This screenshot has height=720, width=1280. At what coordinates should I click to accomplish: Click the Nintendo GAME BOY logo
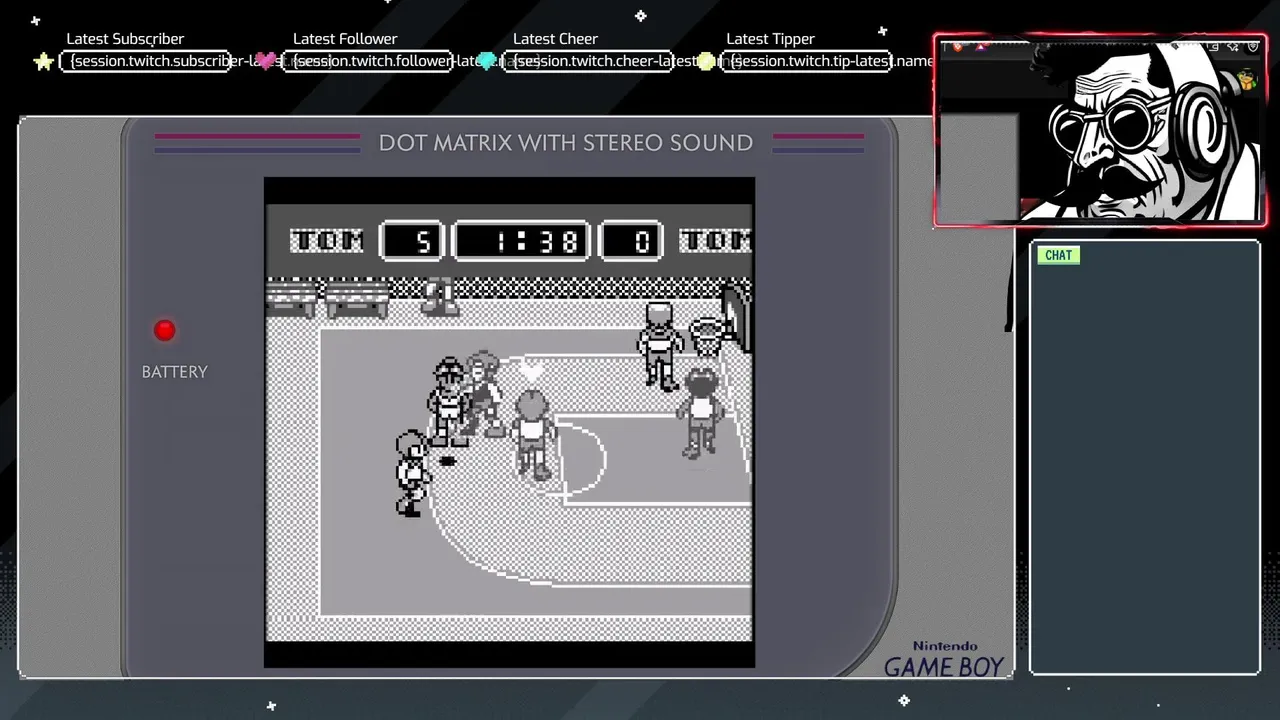pos(943,660)
